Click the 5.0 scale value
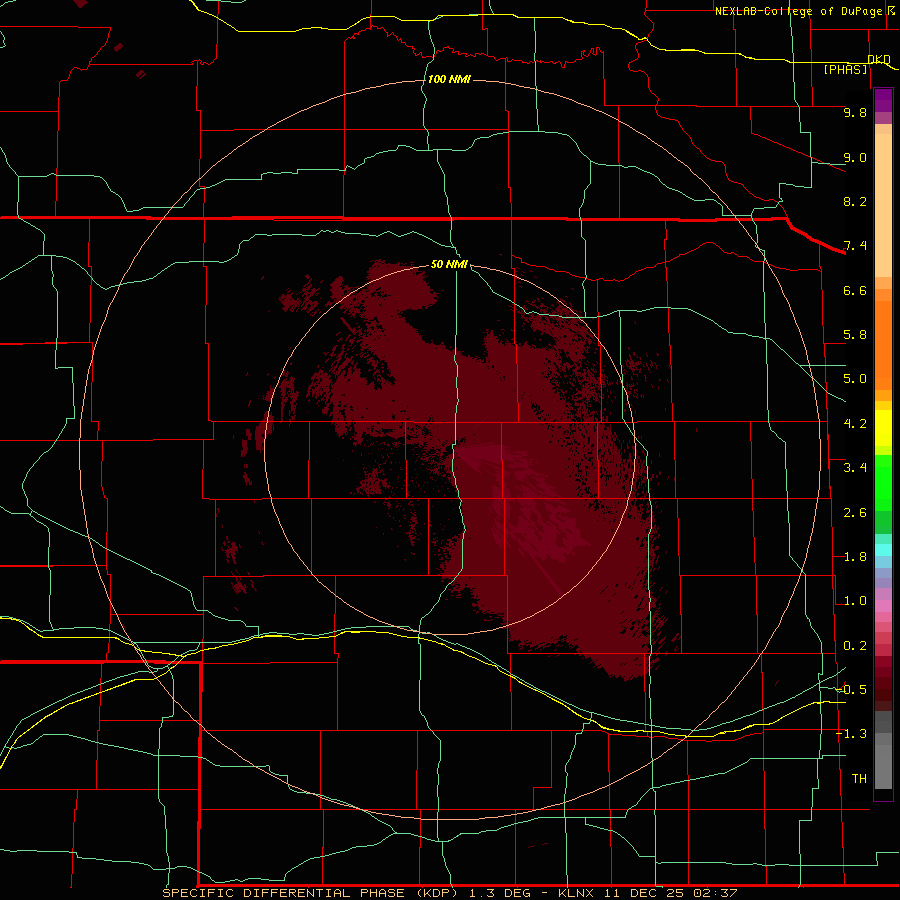This screenshot has height=900, width=900. [855, 379]
